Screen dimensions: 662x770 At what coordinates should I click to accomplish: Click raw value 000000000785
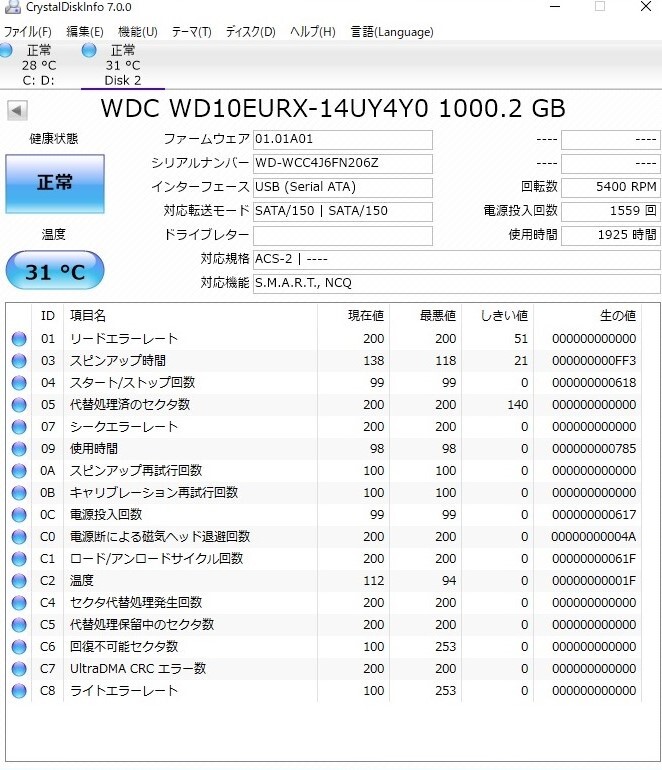pos(594,449)
